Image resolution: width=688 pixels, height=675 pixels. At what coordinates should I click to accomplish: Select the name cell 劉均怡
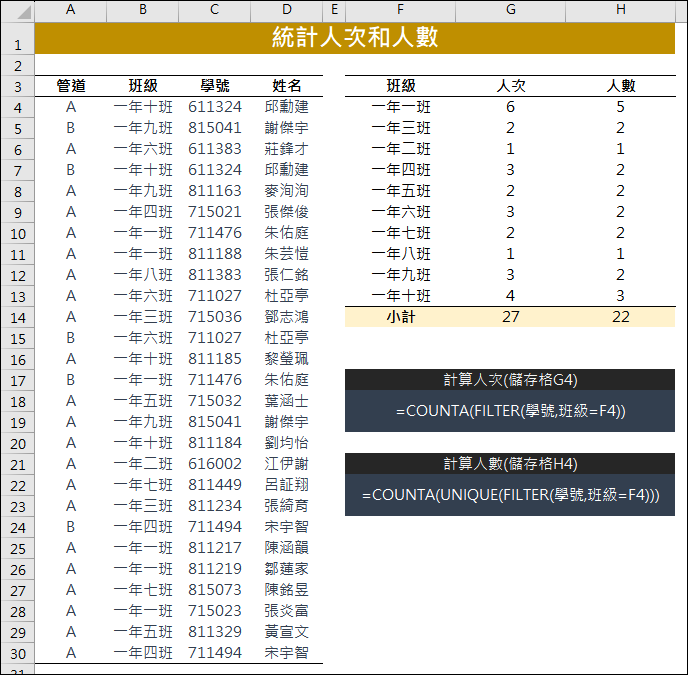[x=287, y=443]
